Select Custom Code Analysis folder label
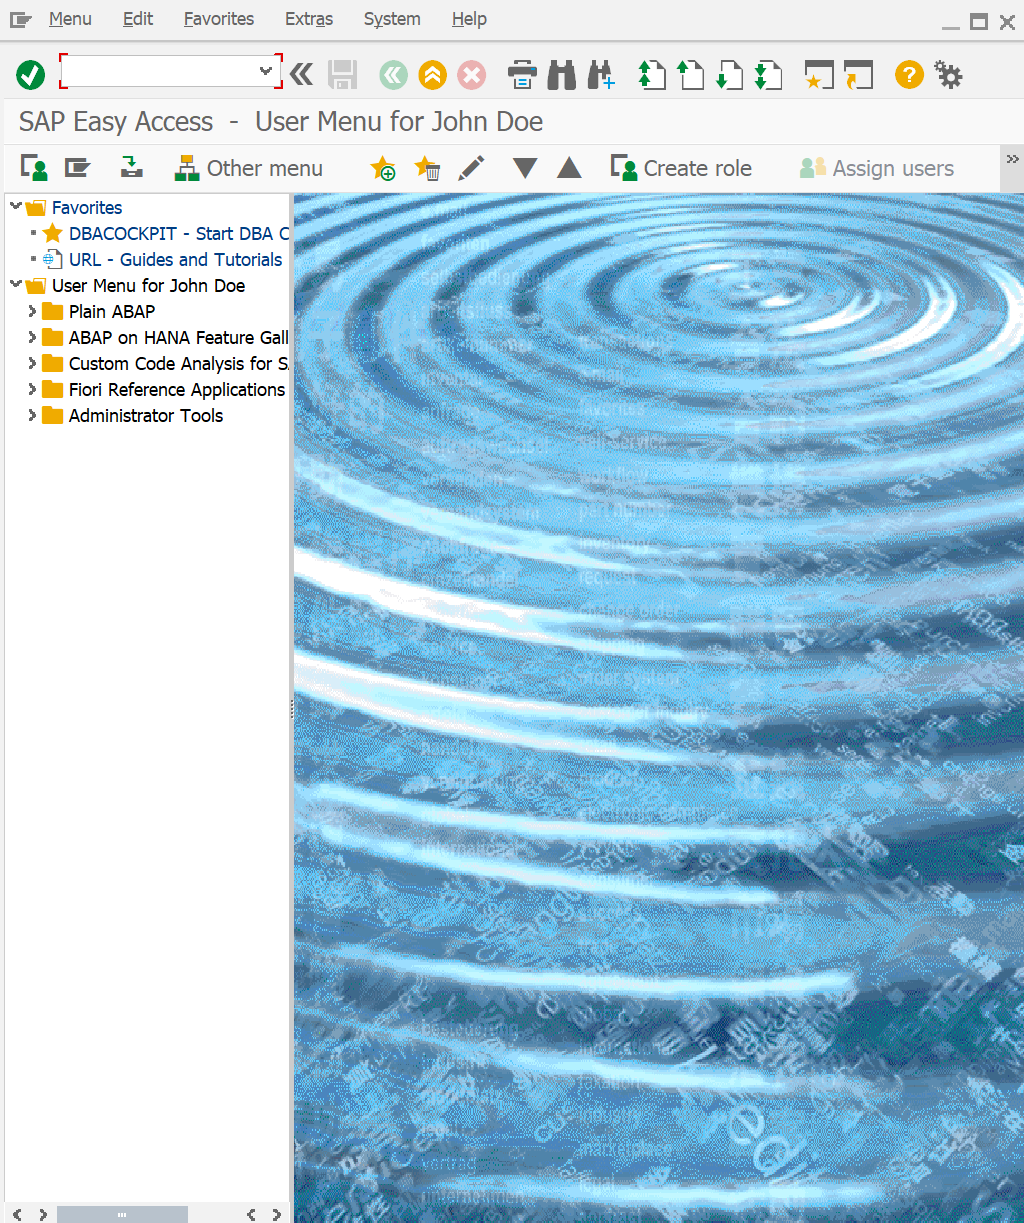 (x=179, y=363)
